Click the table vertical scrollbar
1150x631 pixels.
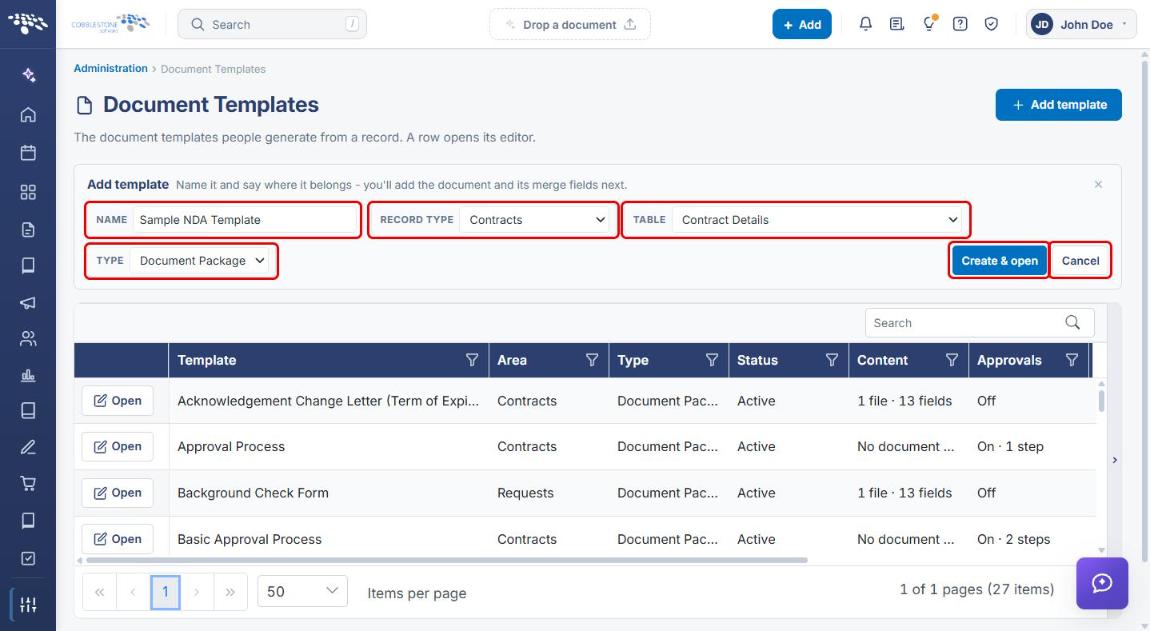pyautogui.click(x=1101, y=401)
